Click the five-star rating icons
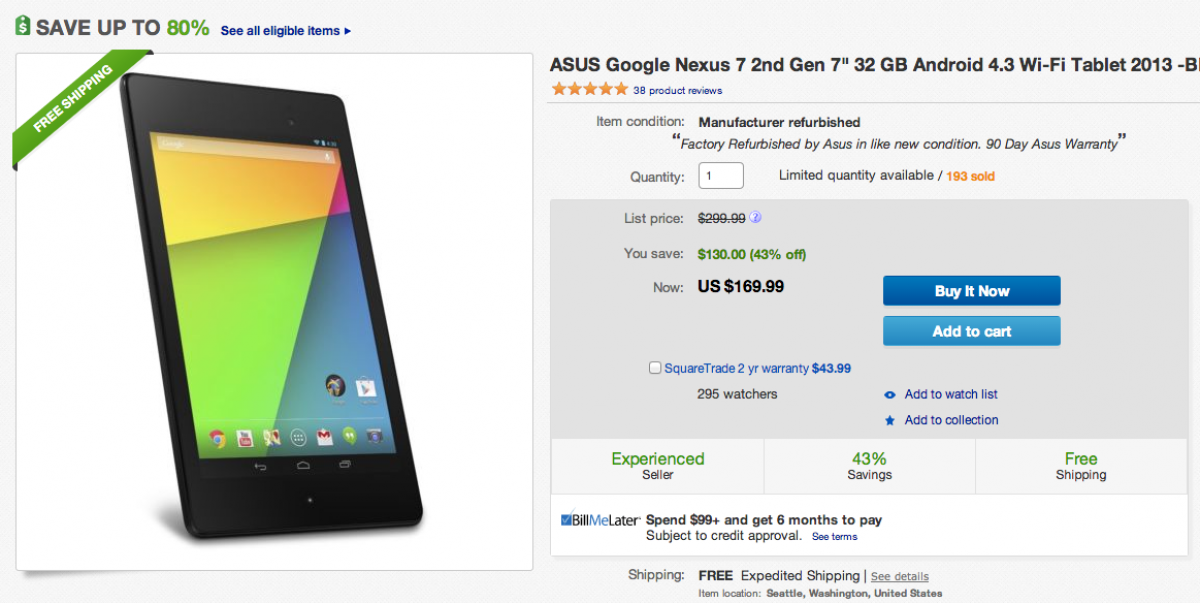The height and width of the screenshot is (603, 1200). [x=589, y=89]
